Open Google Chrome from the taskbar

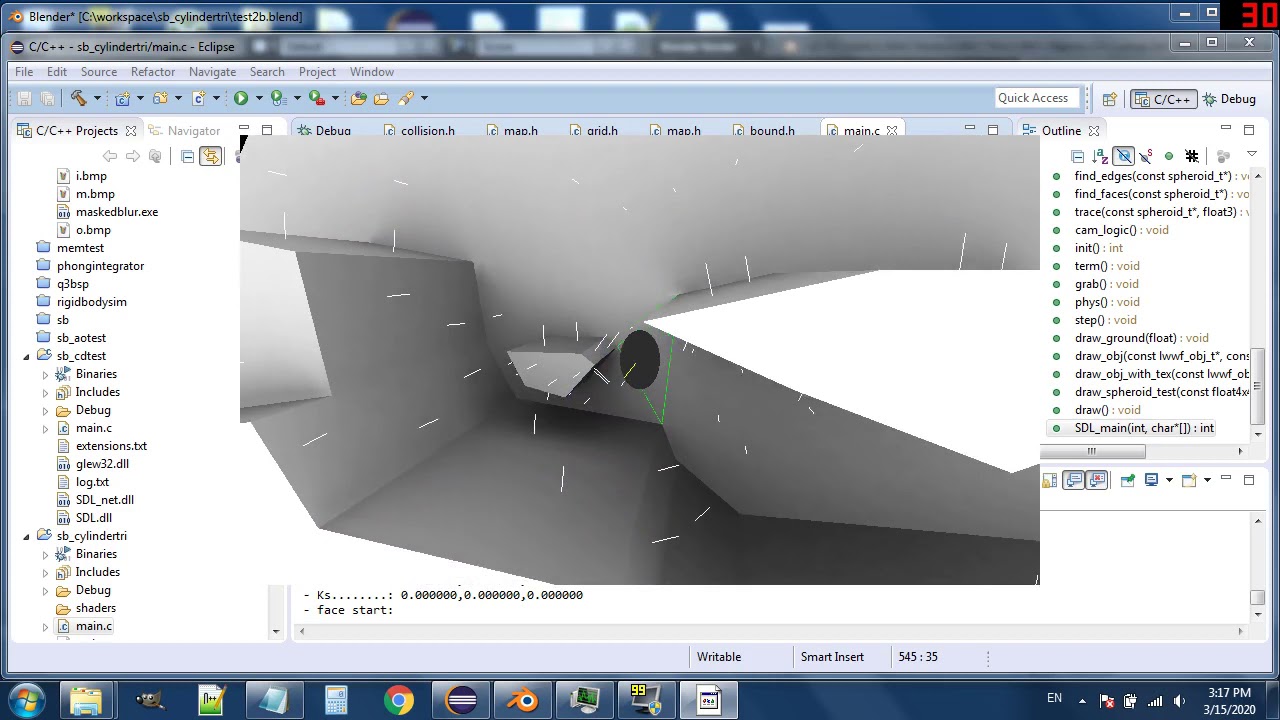point(398,700)
